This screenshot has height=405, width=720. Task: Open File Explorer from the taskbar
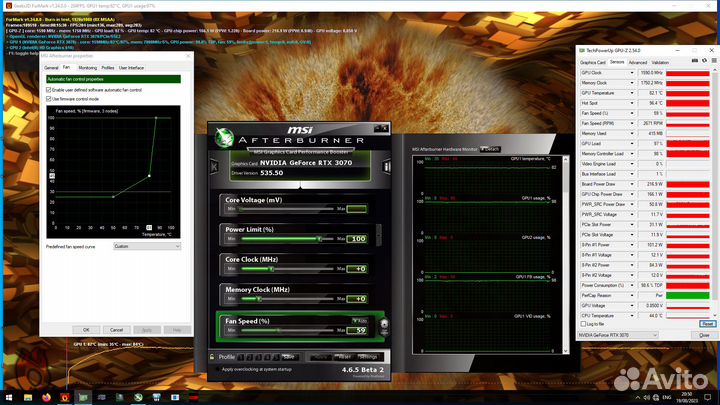pos(28,397)
